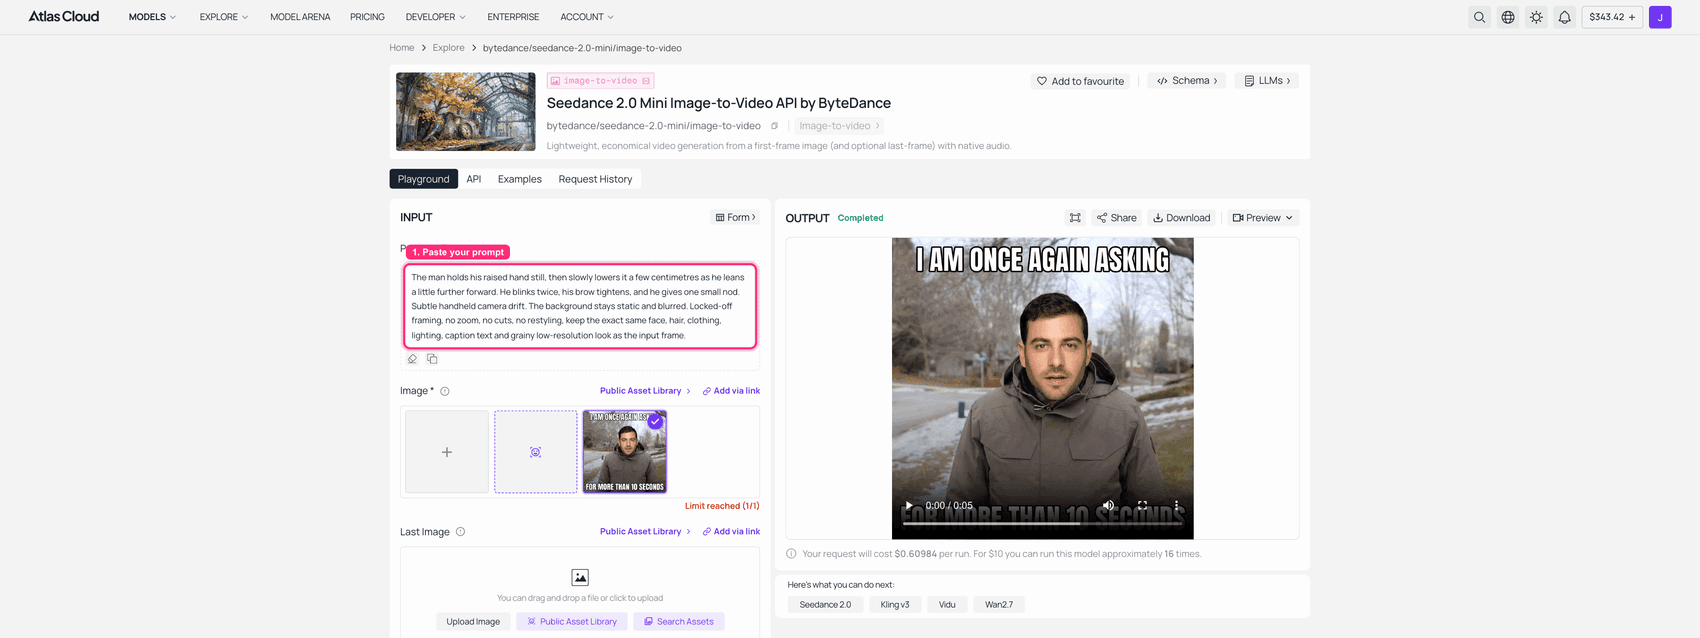Try the Vidu suggestion

(x=947, y=605)
